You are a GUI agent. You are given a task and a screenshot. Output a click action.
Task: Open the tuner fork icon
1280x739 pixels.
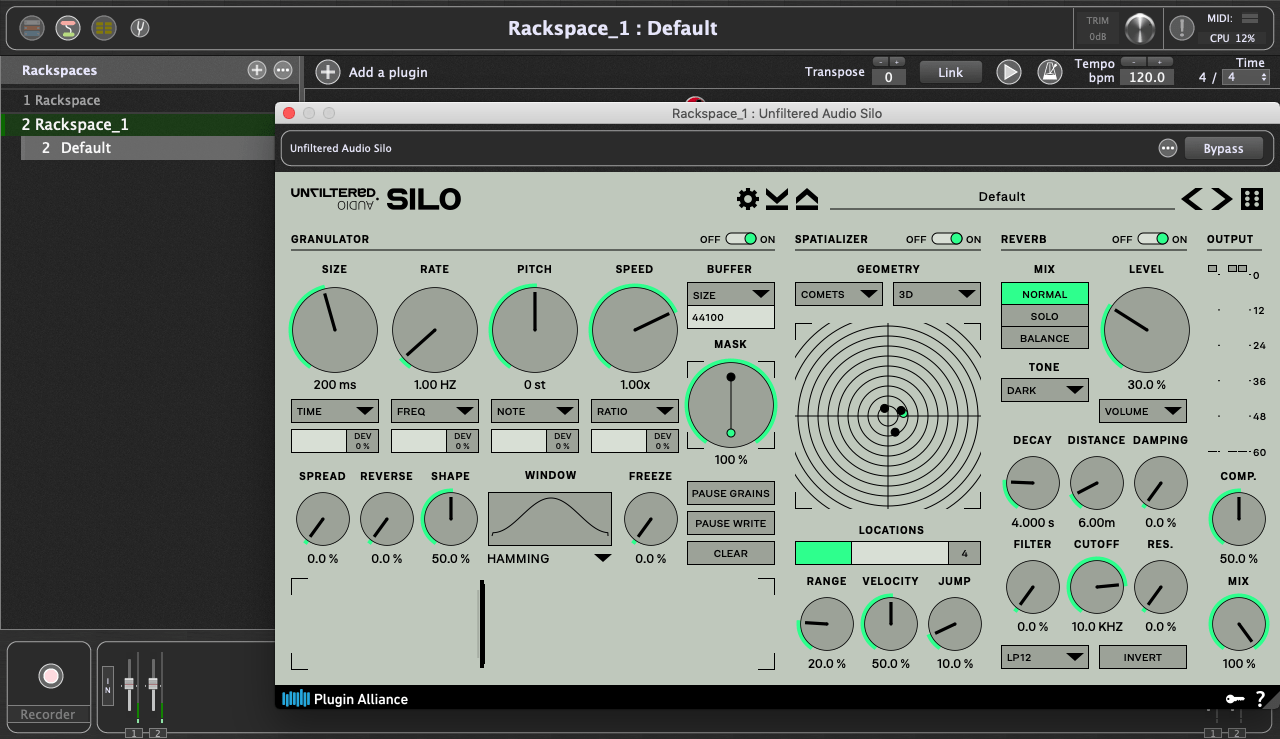point(140,28)
